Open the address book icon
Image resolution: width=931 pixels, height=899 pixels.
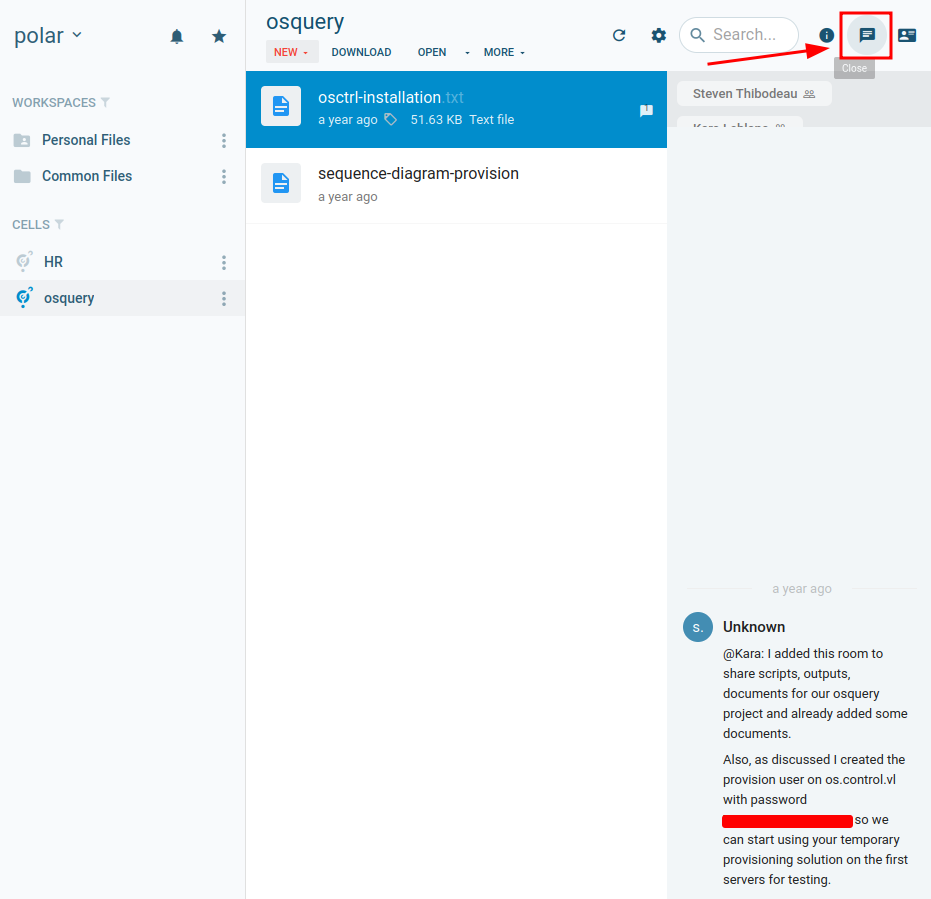tap(907, 36)
